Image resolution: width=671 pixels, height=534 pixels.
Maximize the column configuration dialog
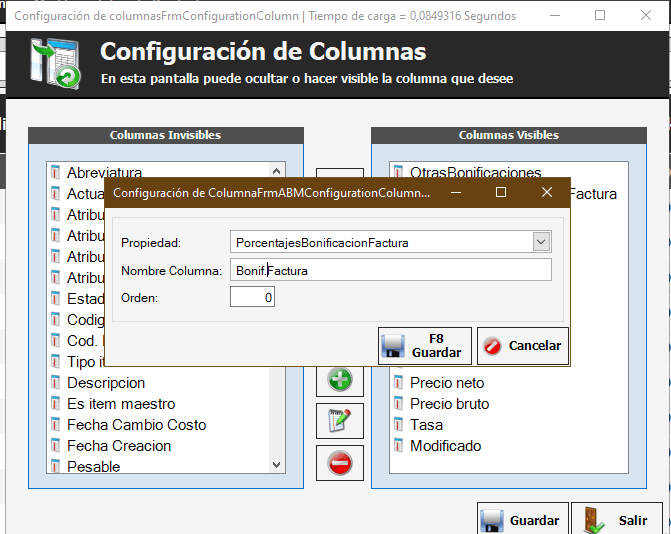click(x=501, y=192)
